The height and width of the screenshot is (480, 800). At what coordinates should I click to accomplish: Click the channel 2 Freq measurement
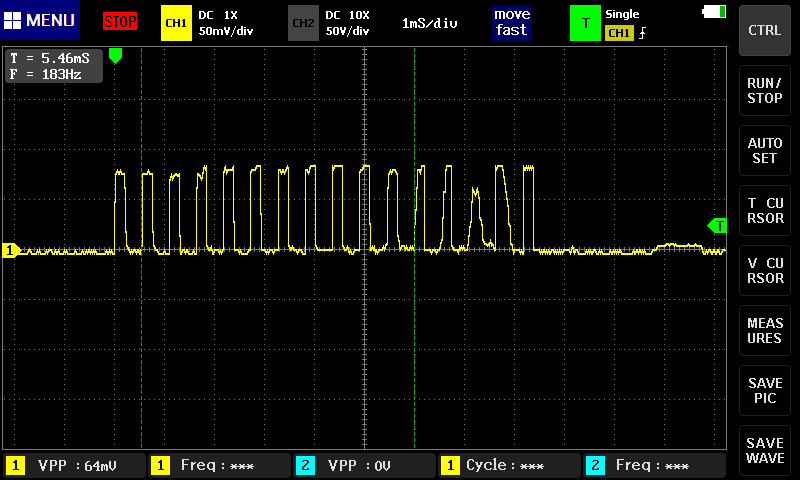pos(655,465)
